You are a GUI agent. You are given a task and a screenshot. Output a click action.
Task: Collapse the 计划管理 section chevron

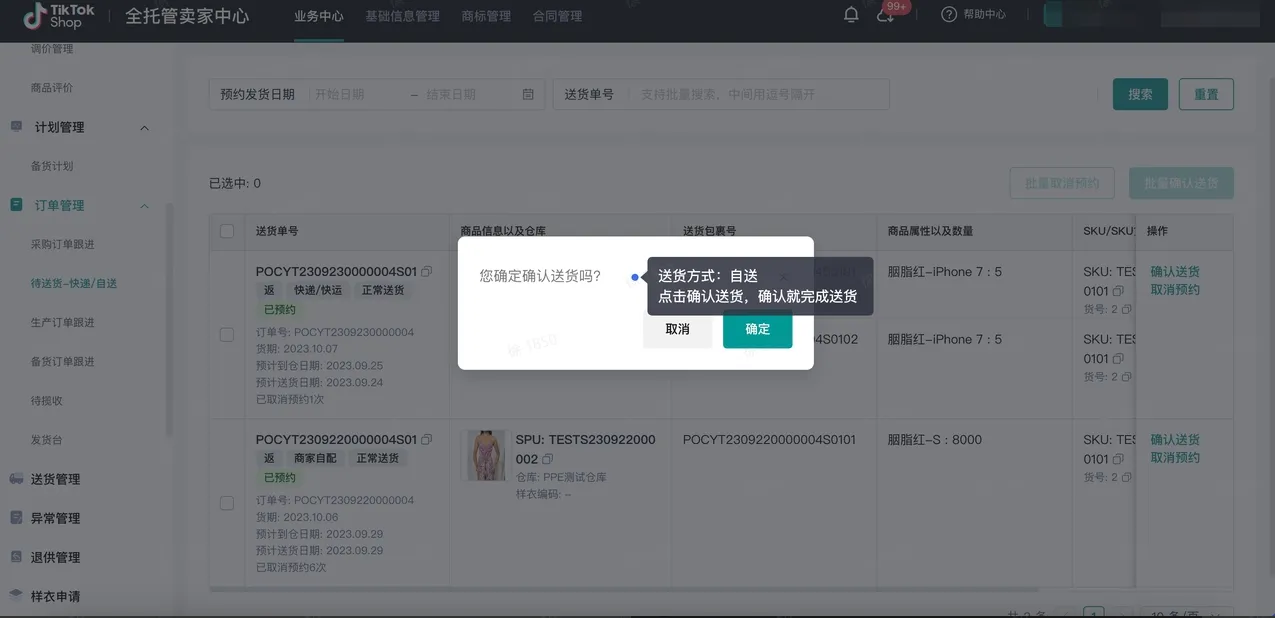coord(144,128)
